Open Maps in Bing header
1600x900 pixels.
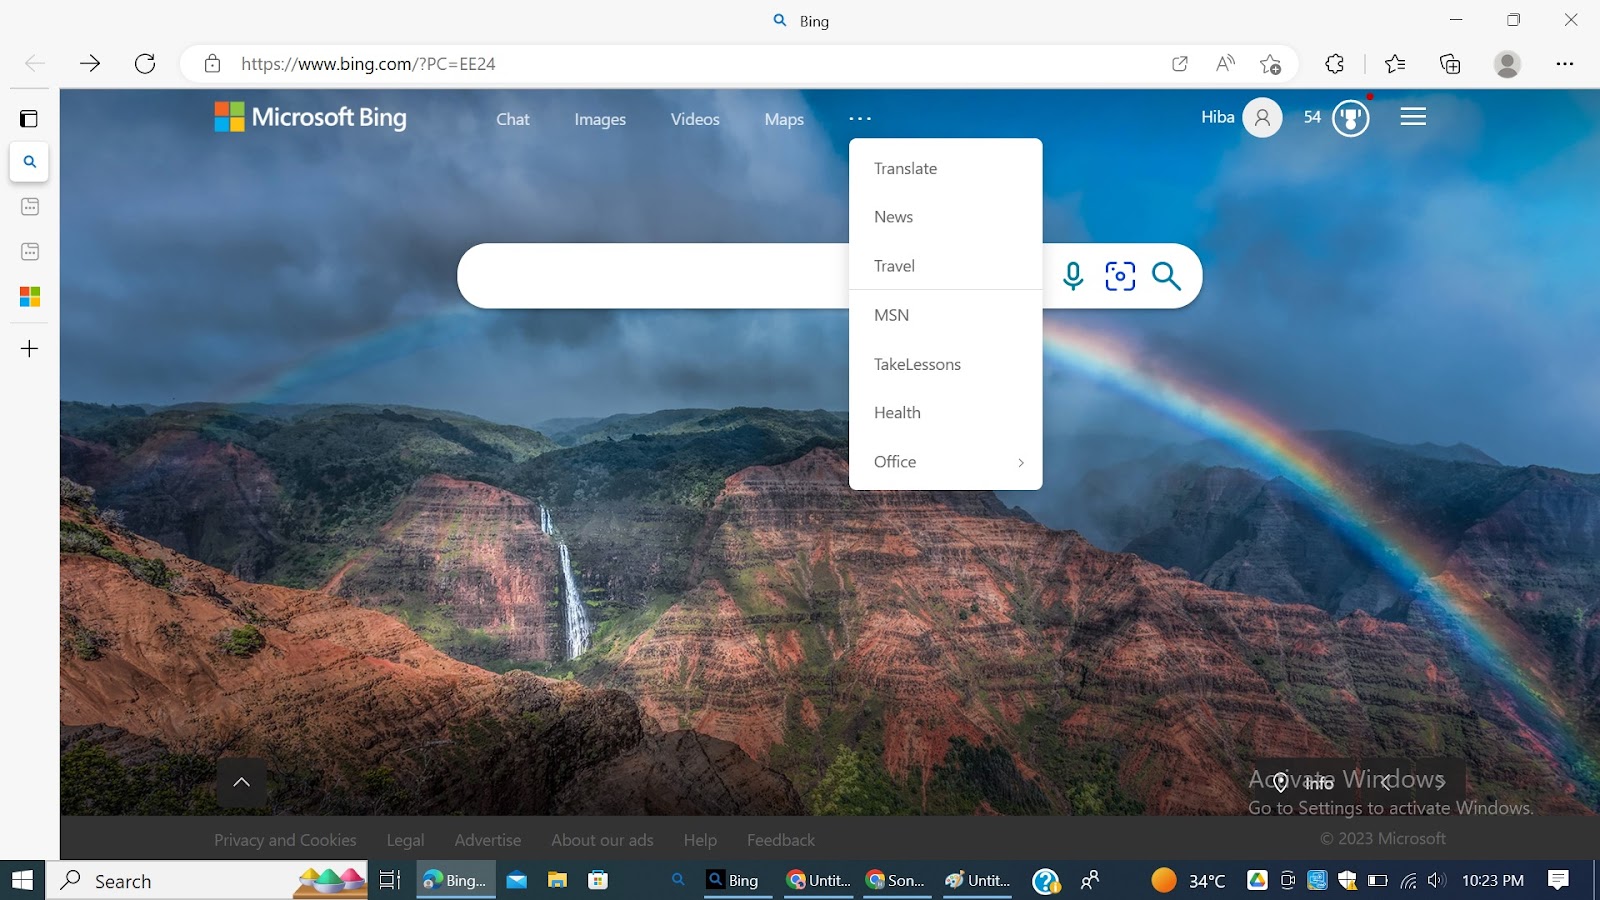(784, 119)
